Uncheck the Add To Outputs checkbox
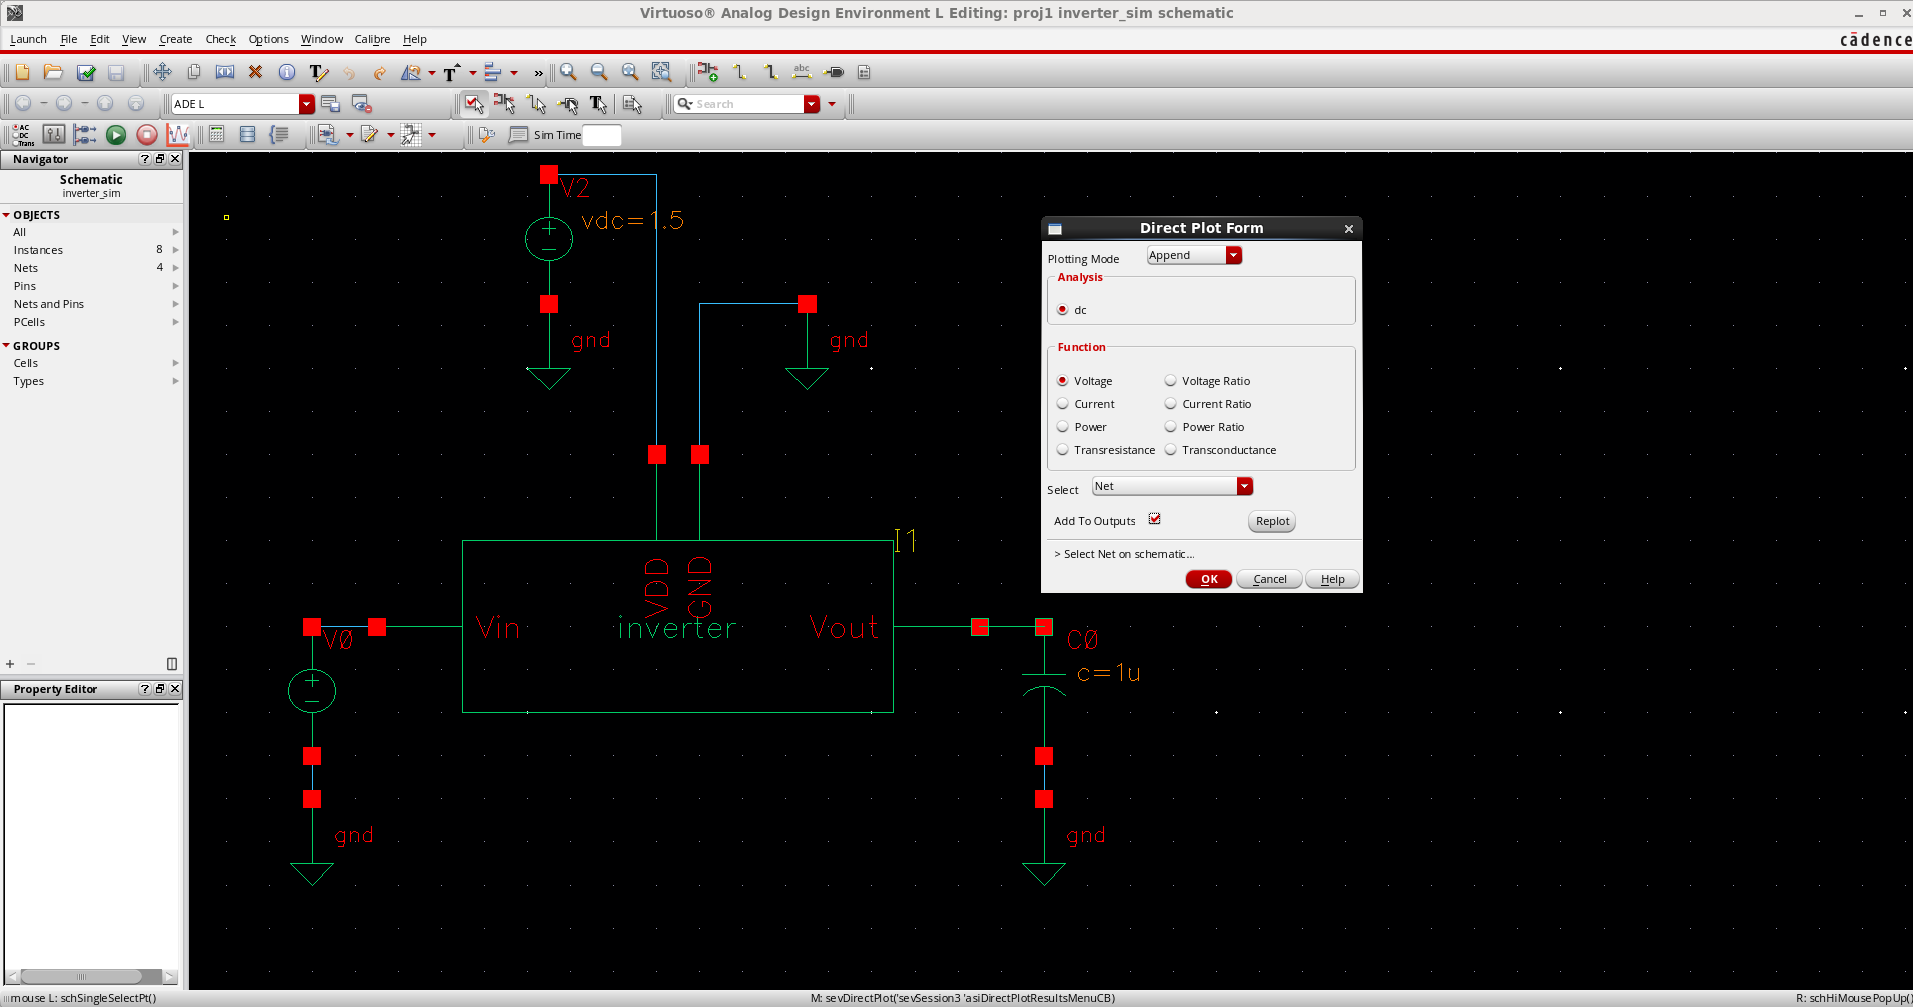This screenshot has width=1913, height=1007. click(1155, 519)
